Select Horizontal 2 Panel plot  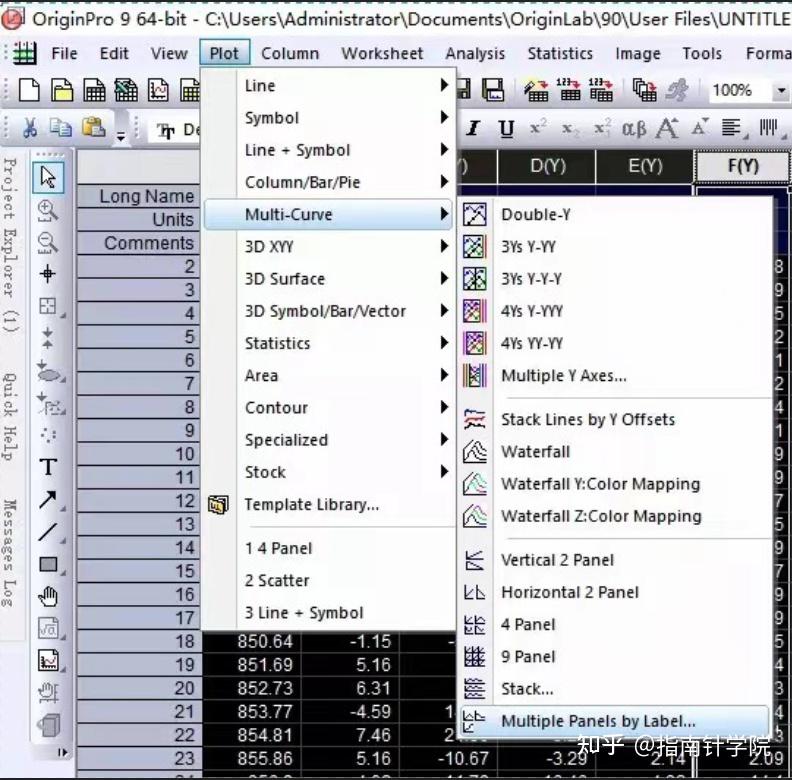(x=615, y=592)
